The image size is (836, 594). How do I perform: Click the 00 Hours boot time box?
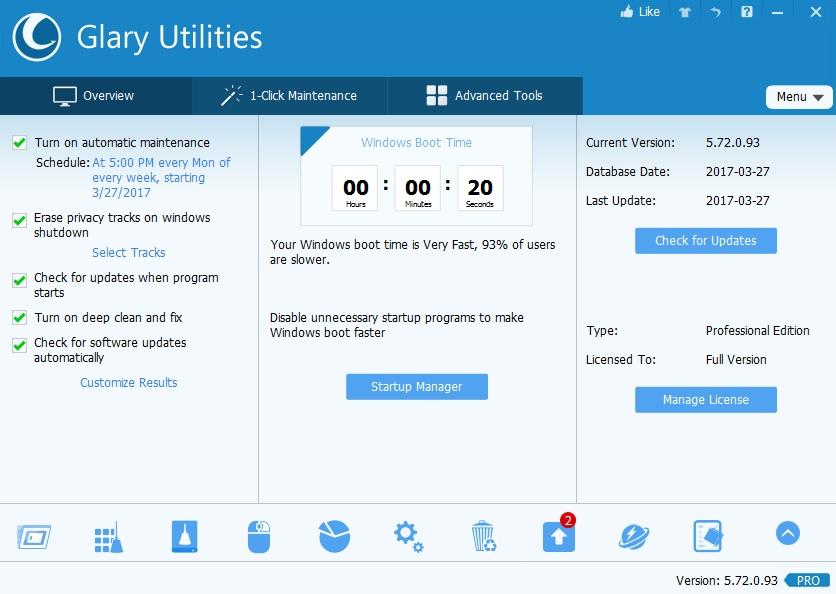(x=355, y=188)
